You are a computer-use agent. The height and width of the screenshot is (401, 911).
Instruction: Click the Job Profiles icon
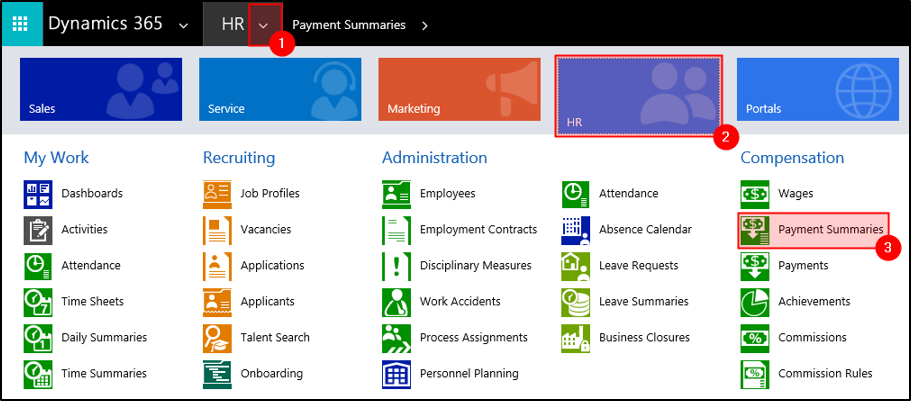(x=217, y=194)
